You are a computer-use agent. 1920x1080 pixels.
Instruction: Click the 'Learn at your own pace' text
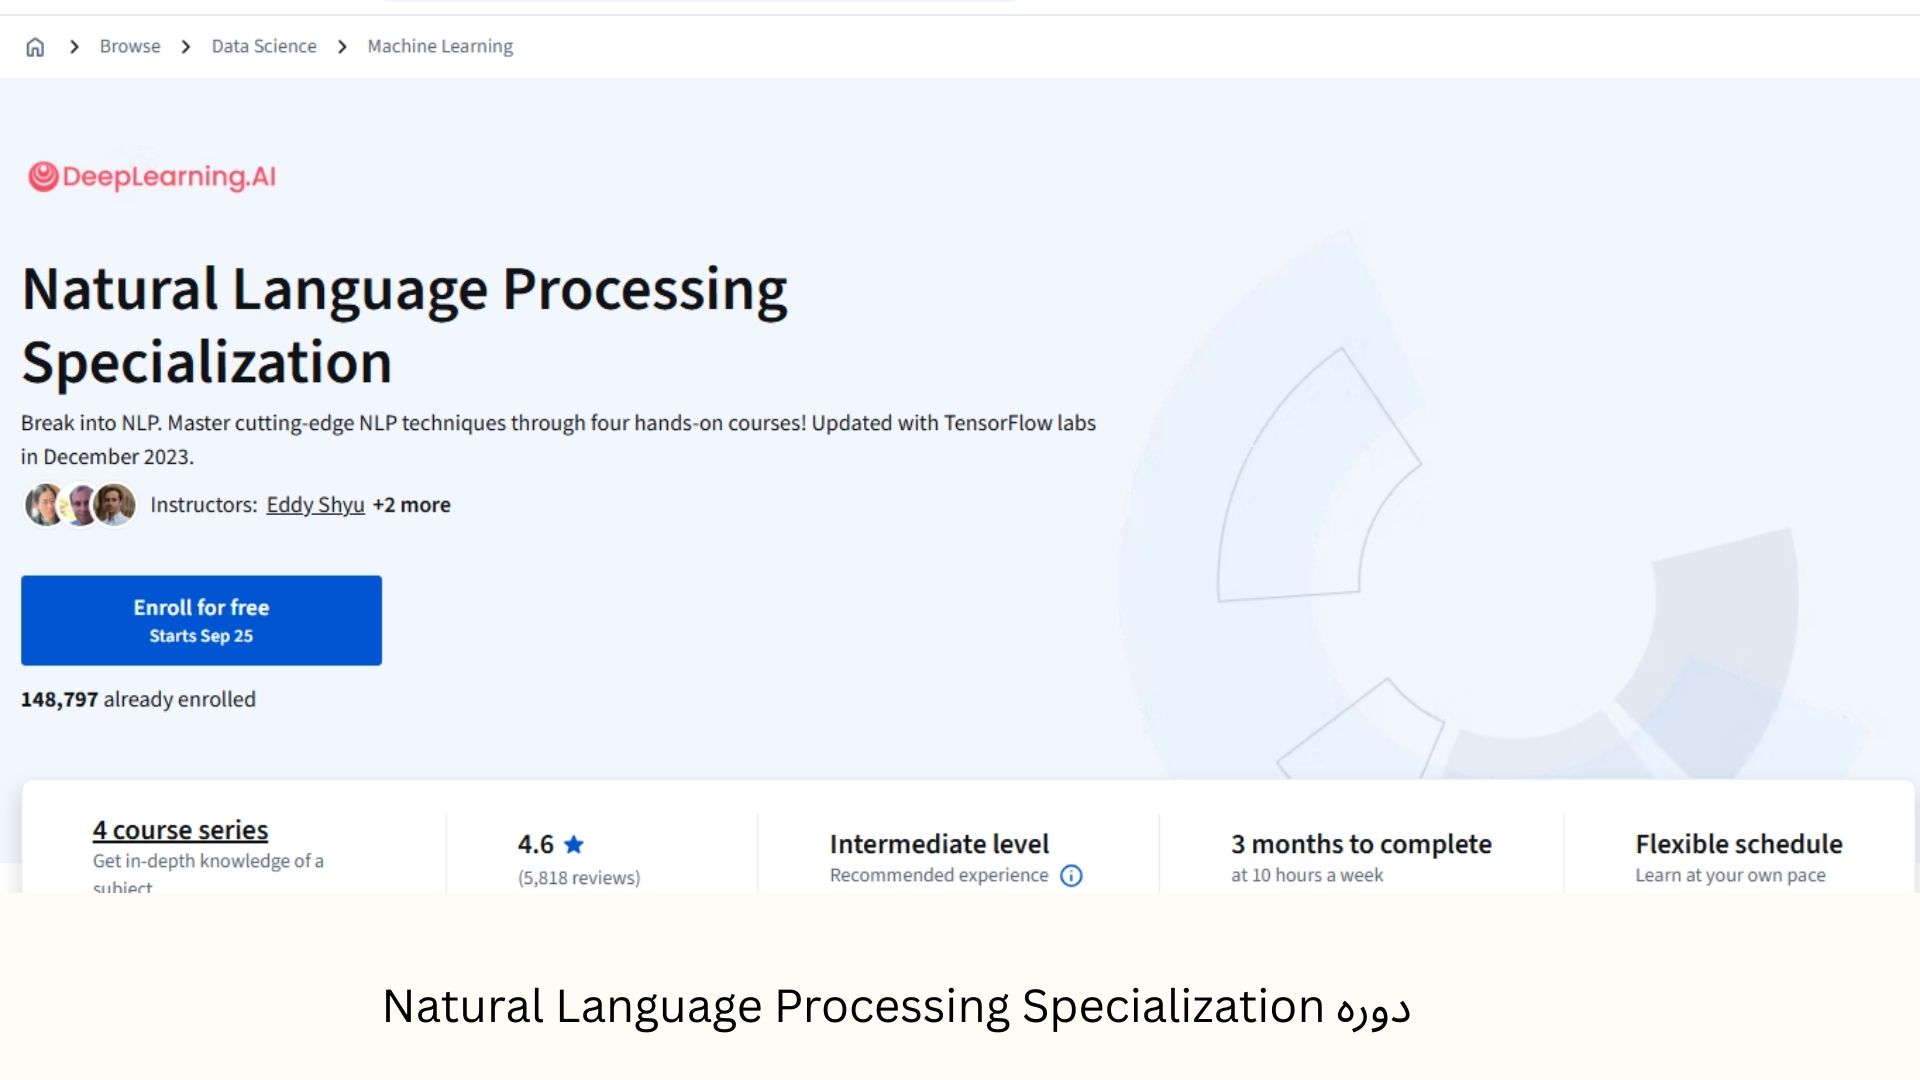click(x=1730, y=875)
